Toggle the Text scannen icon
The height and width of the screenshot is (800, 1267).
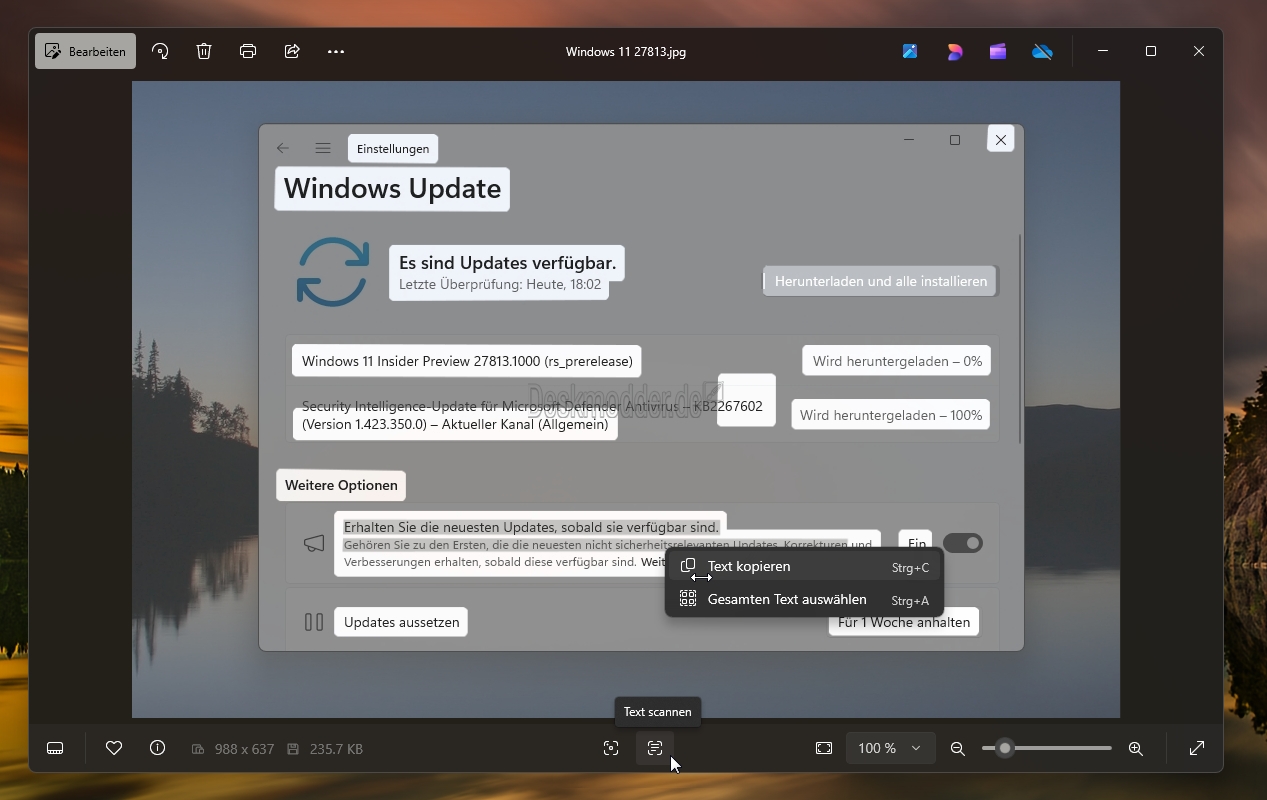click(x=655, y=748)
